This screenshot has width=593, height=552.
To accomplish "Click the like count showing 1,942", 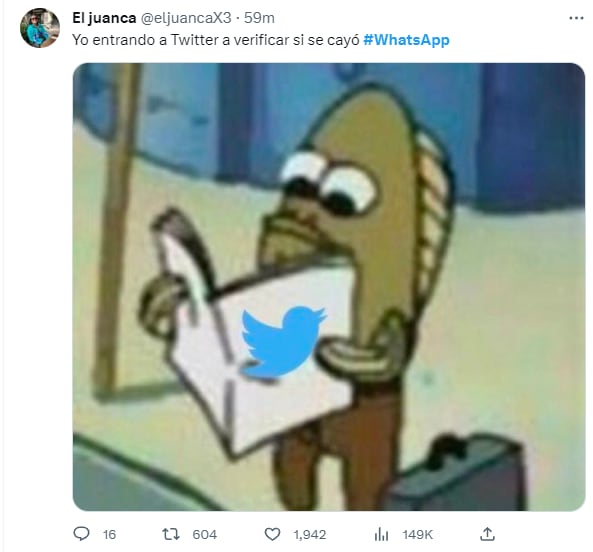I will pyautogui.click(x=309, y=535).
